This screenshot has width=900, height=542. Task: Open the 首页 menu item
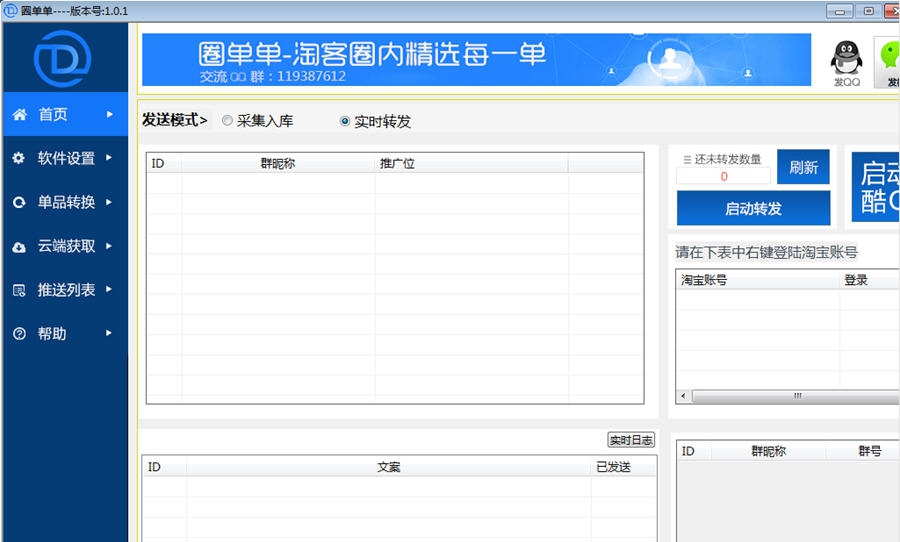[65, 114]
